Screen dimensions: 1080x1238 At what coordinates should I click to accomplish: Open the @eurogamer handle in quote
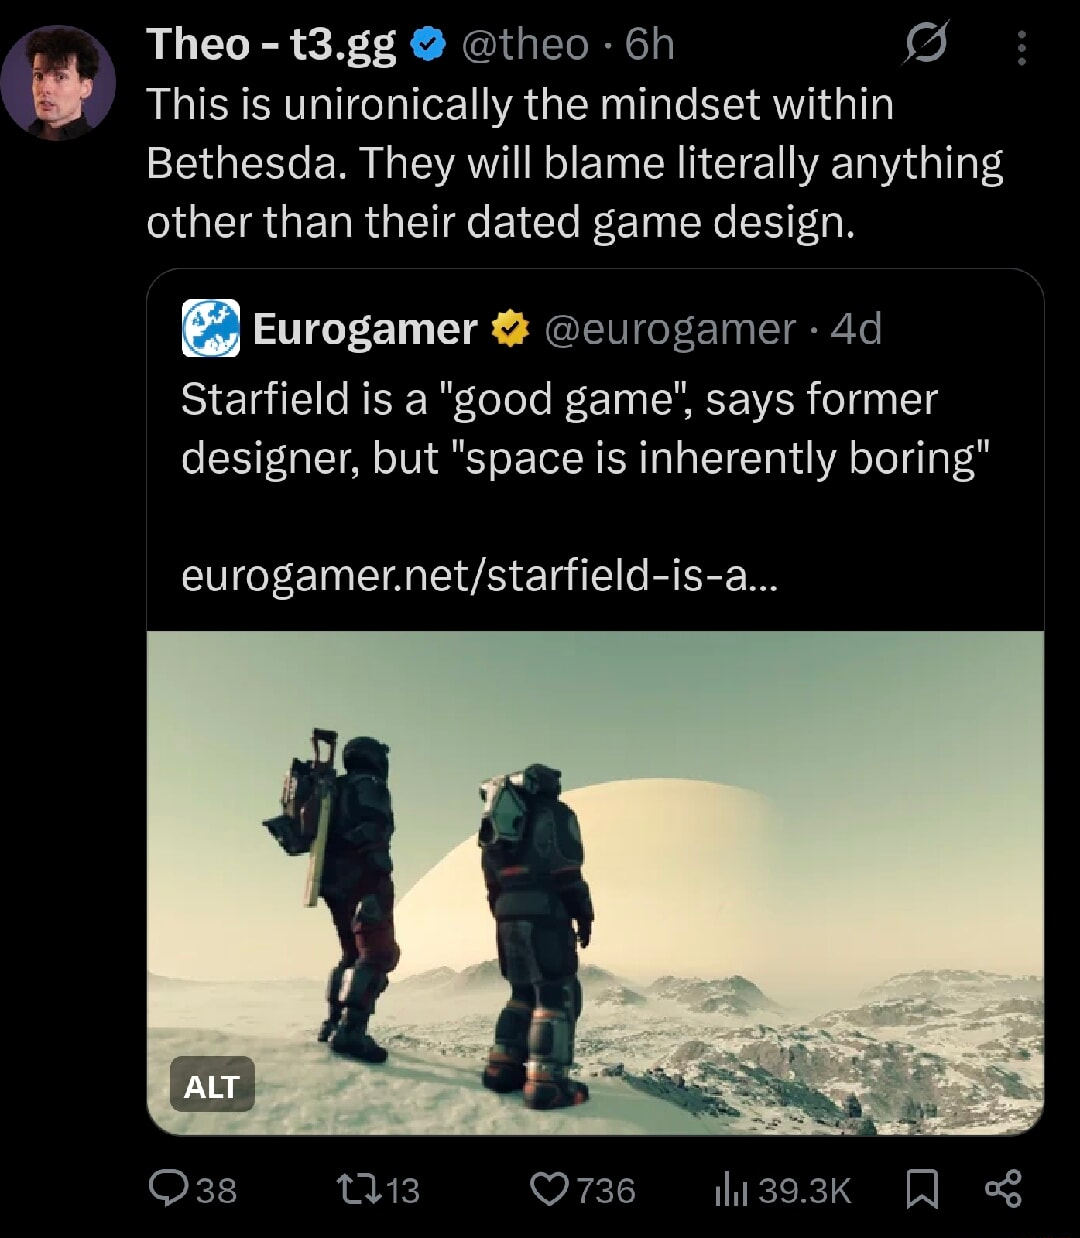pyautogui.click(x=670, y=329)
